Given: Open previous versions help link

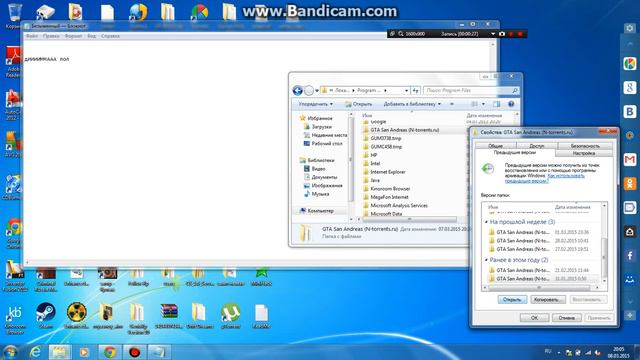Looking at the screenshot, I should (544, 178).
